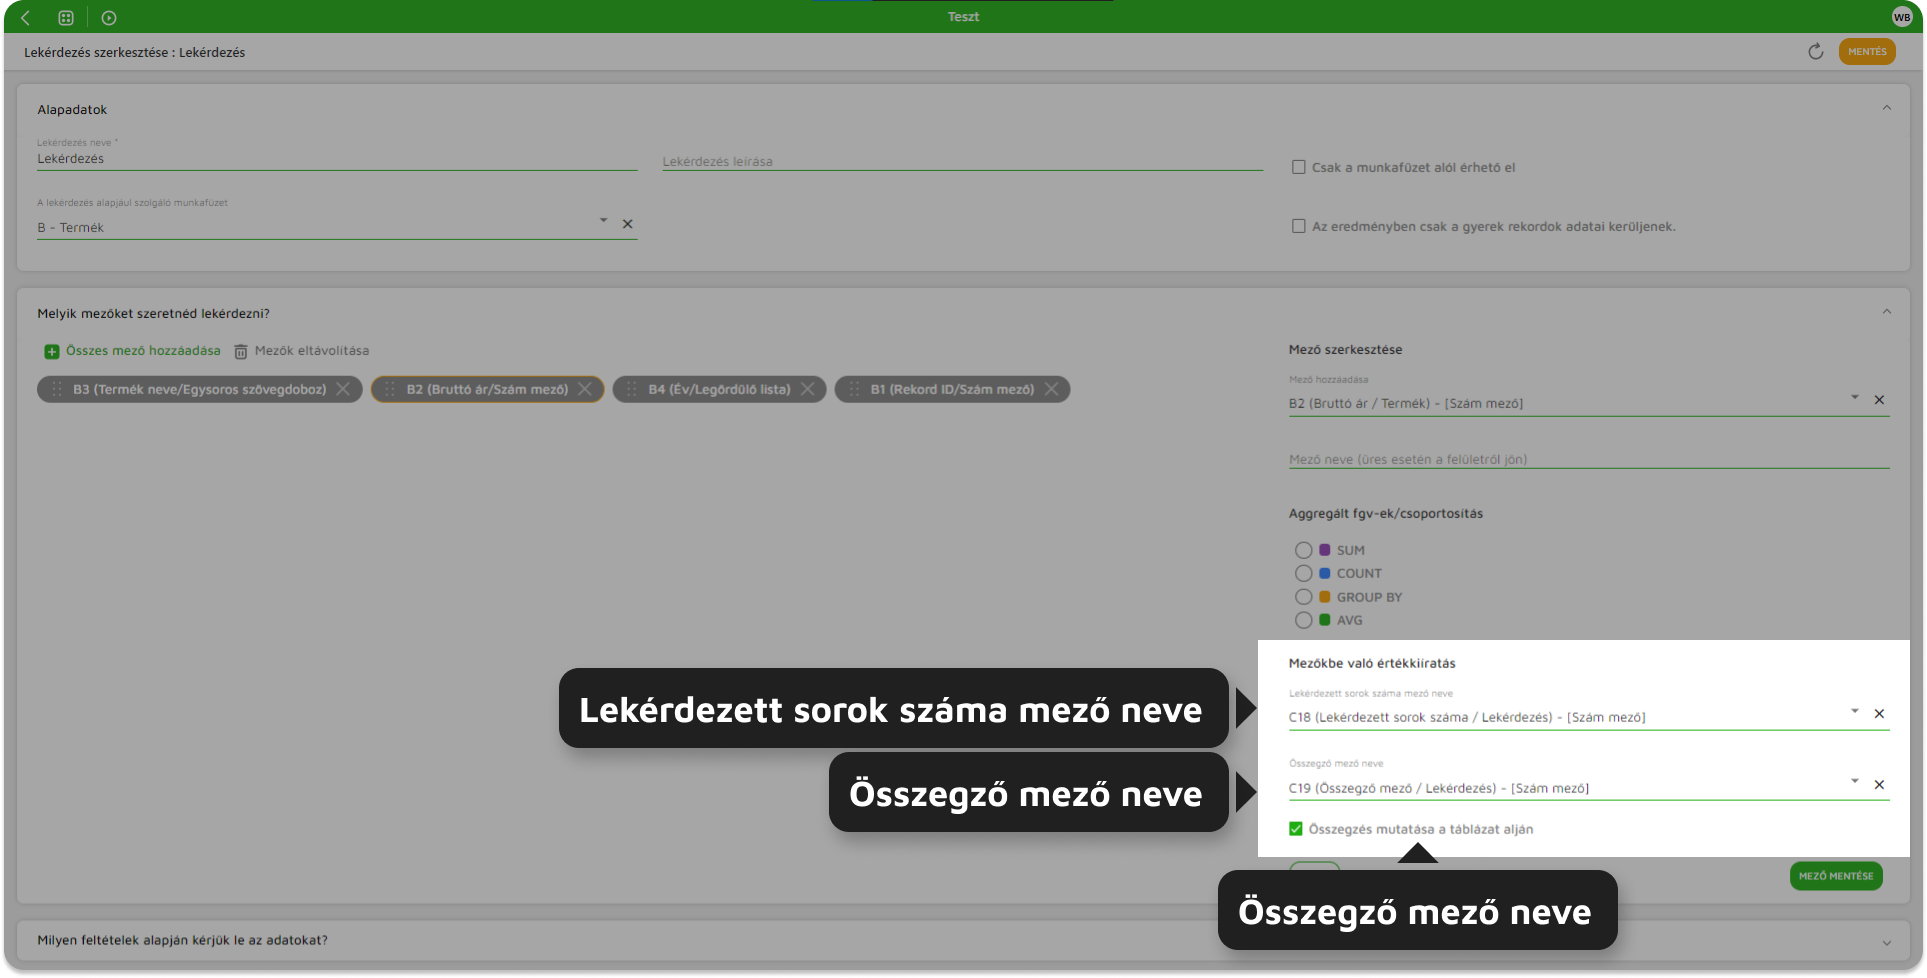Open the grid apps icon in header
The image size is (1927, 978).
[66, 17]
